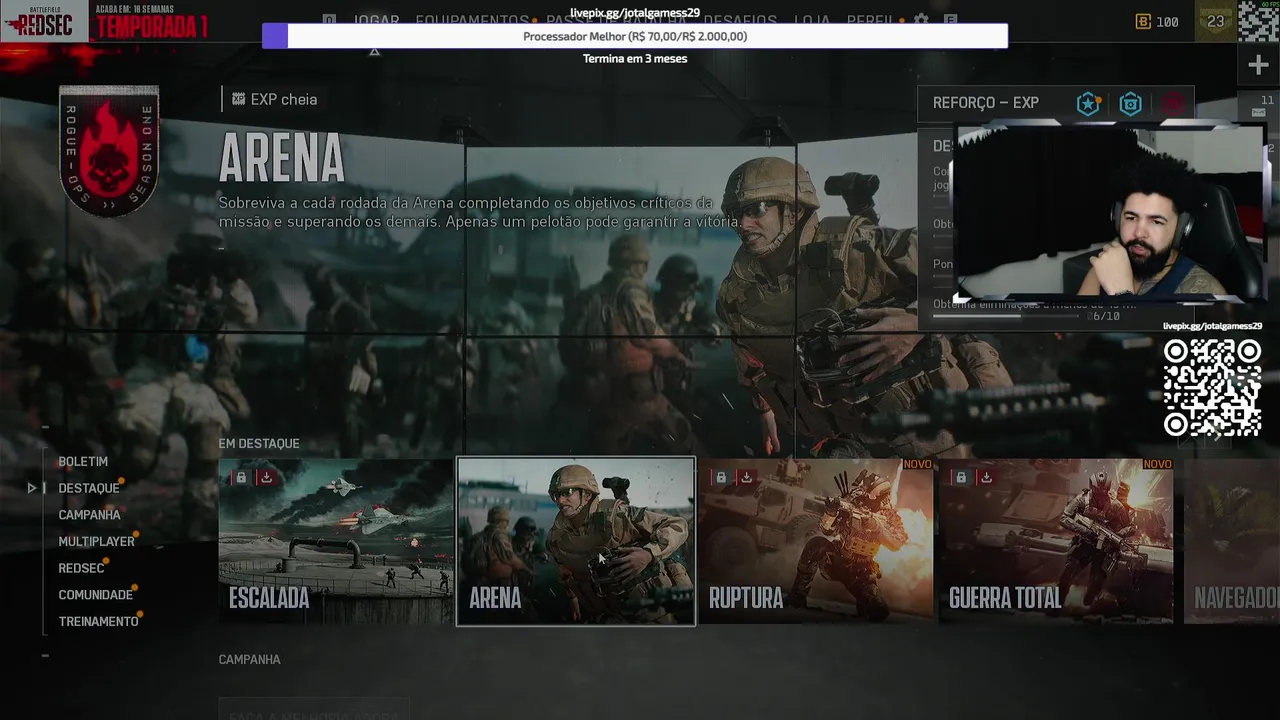Click the lock icon on Ruptura card
This screenshot has height=720, width=1280.
[x=721, y=478]
